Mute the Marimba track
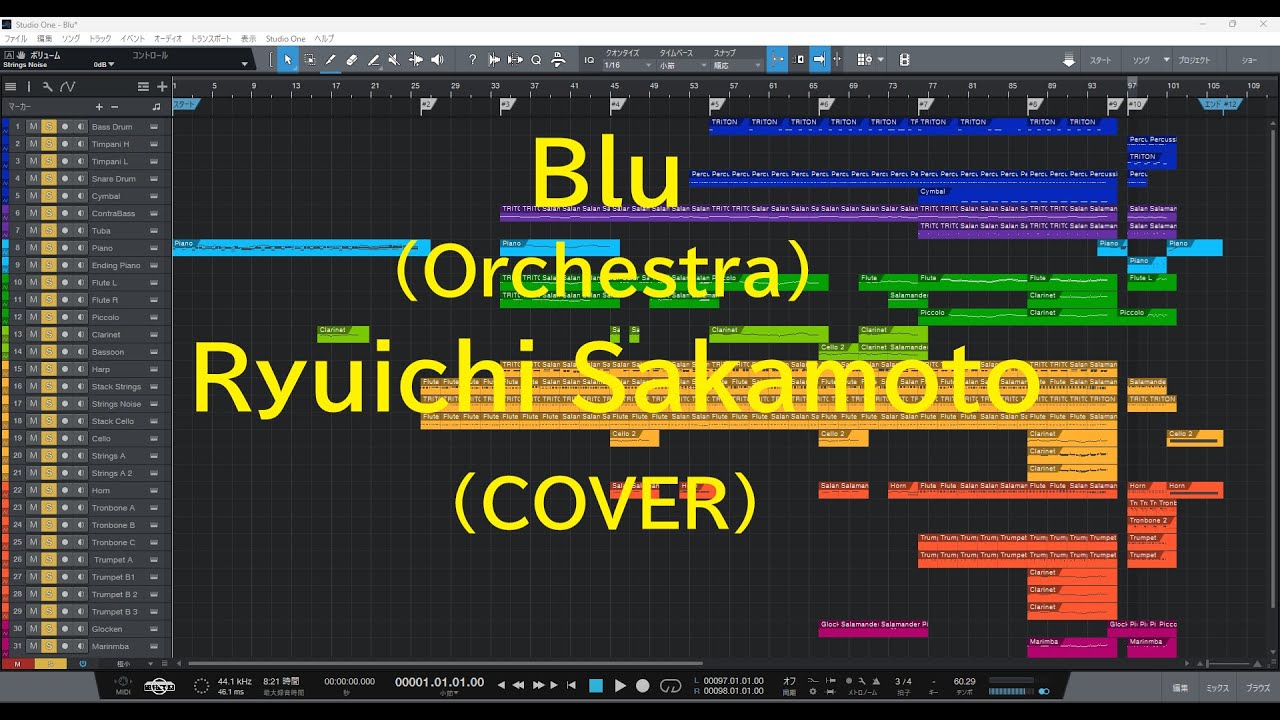The width and height of the screenshot is (1280, 720). coord(33,646)
